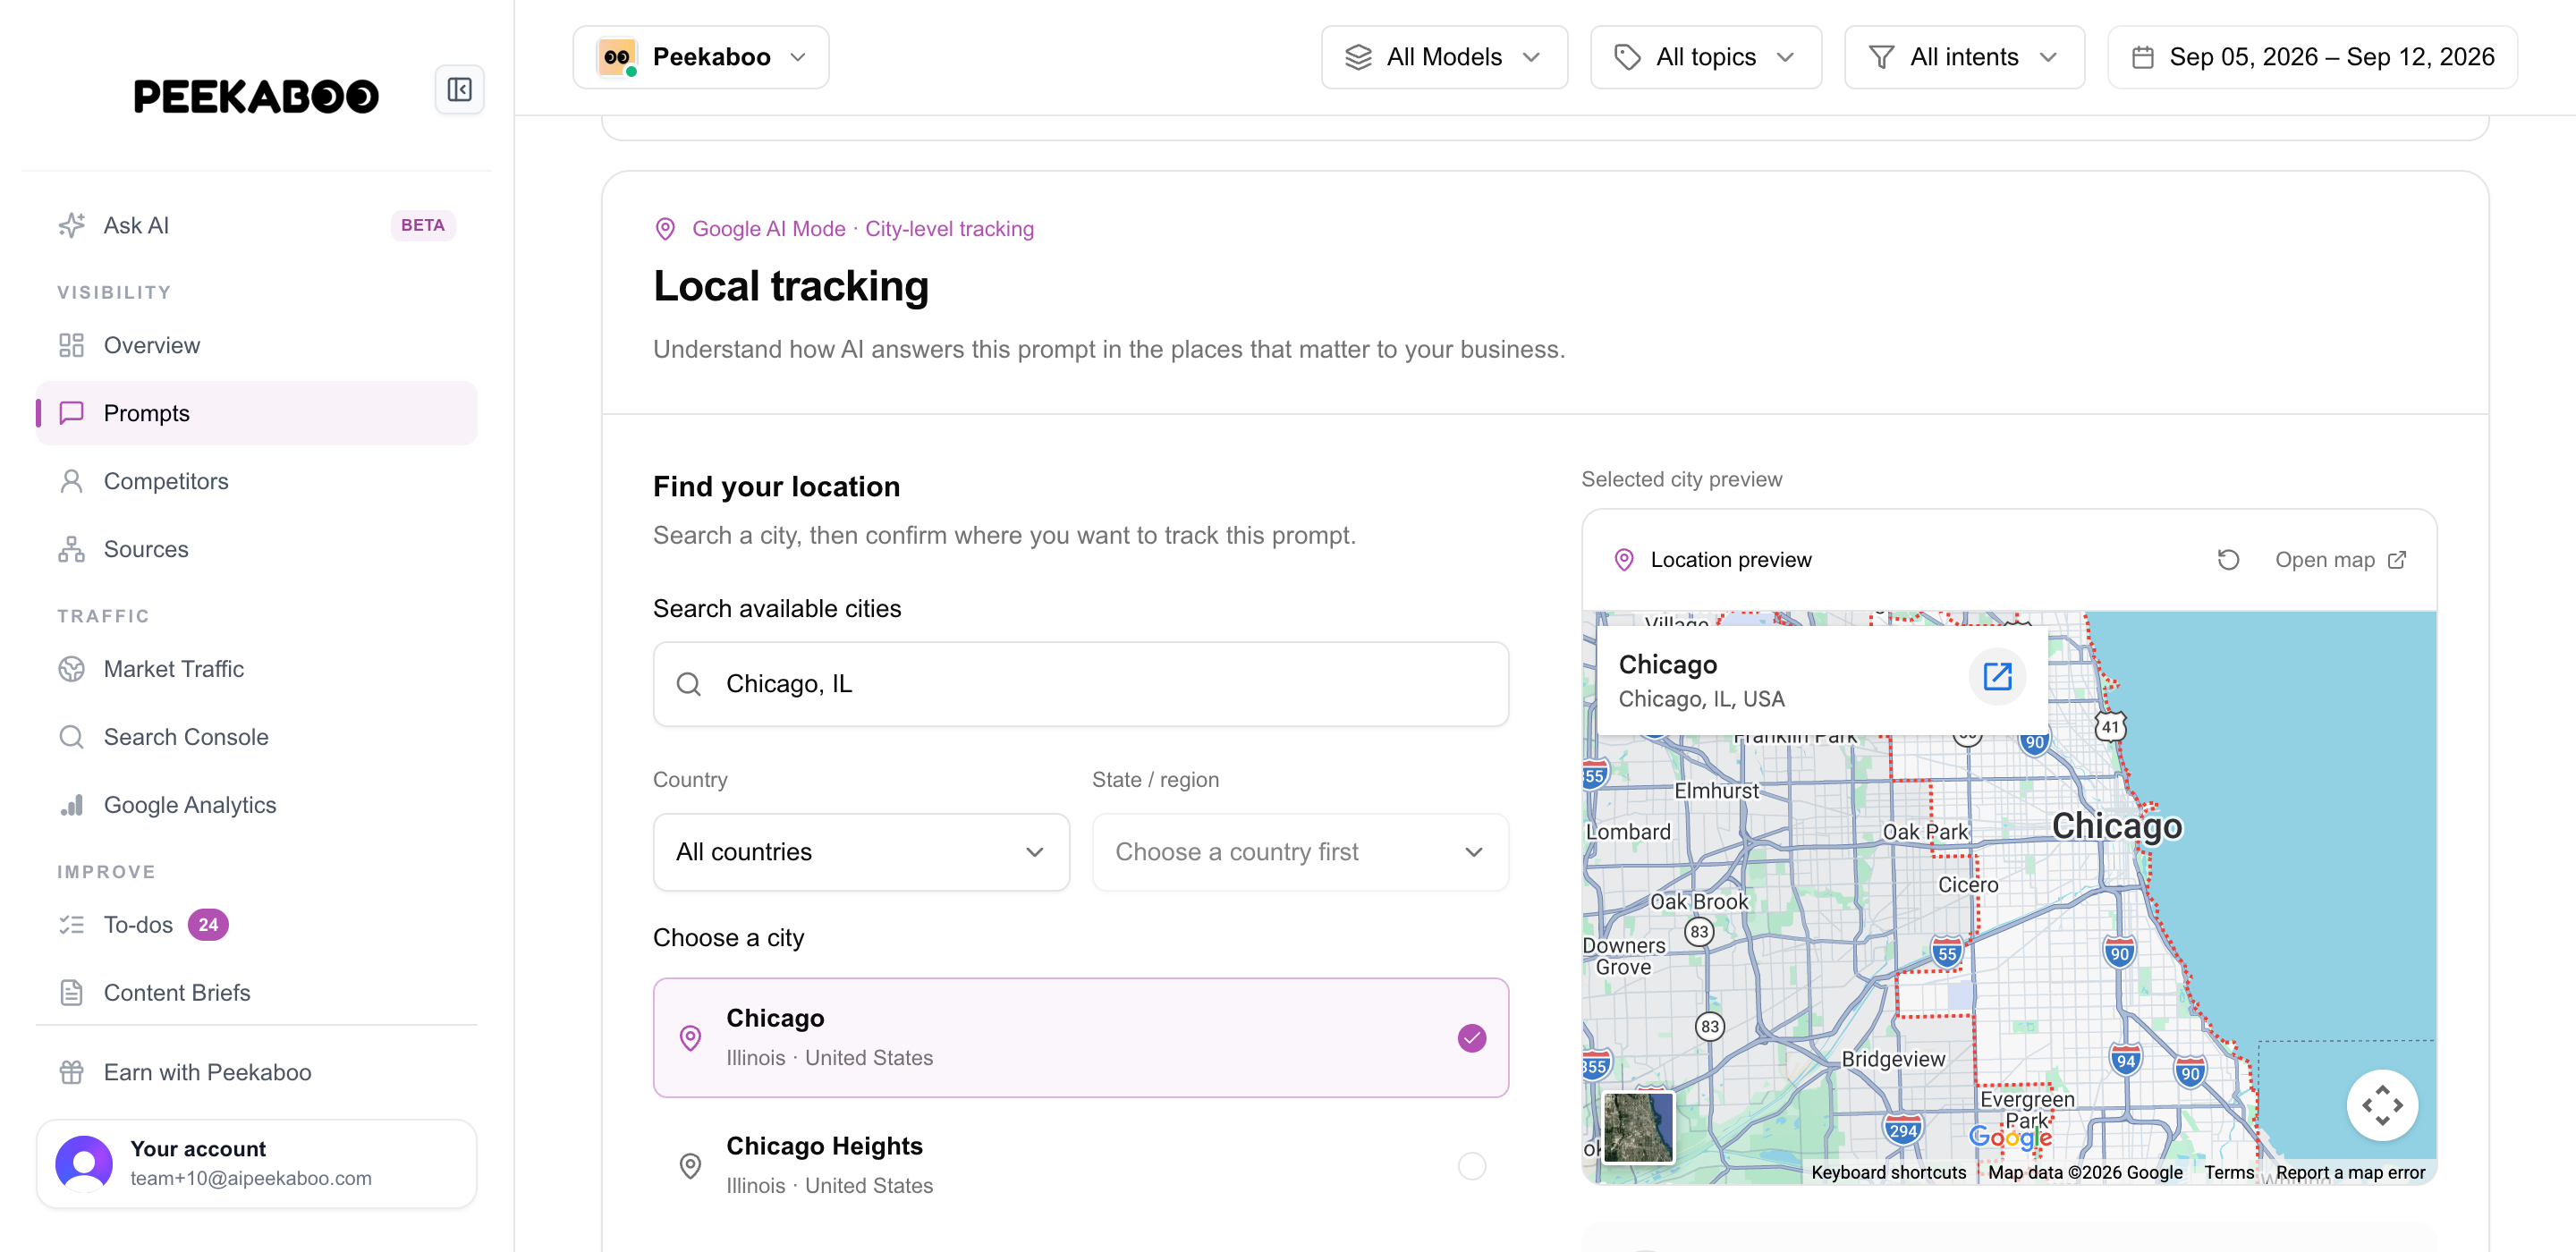
Task: Select Chicago Illinois city option
Action: (1080, 1038)
